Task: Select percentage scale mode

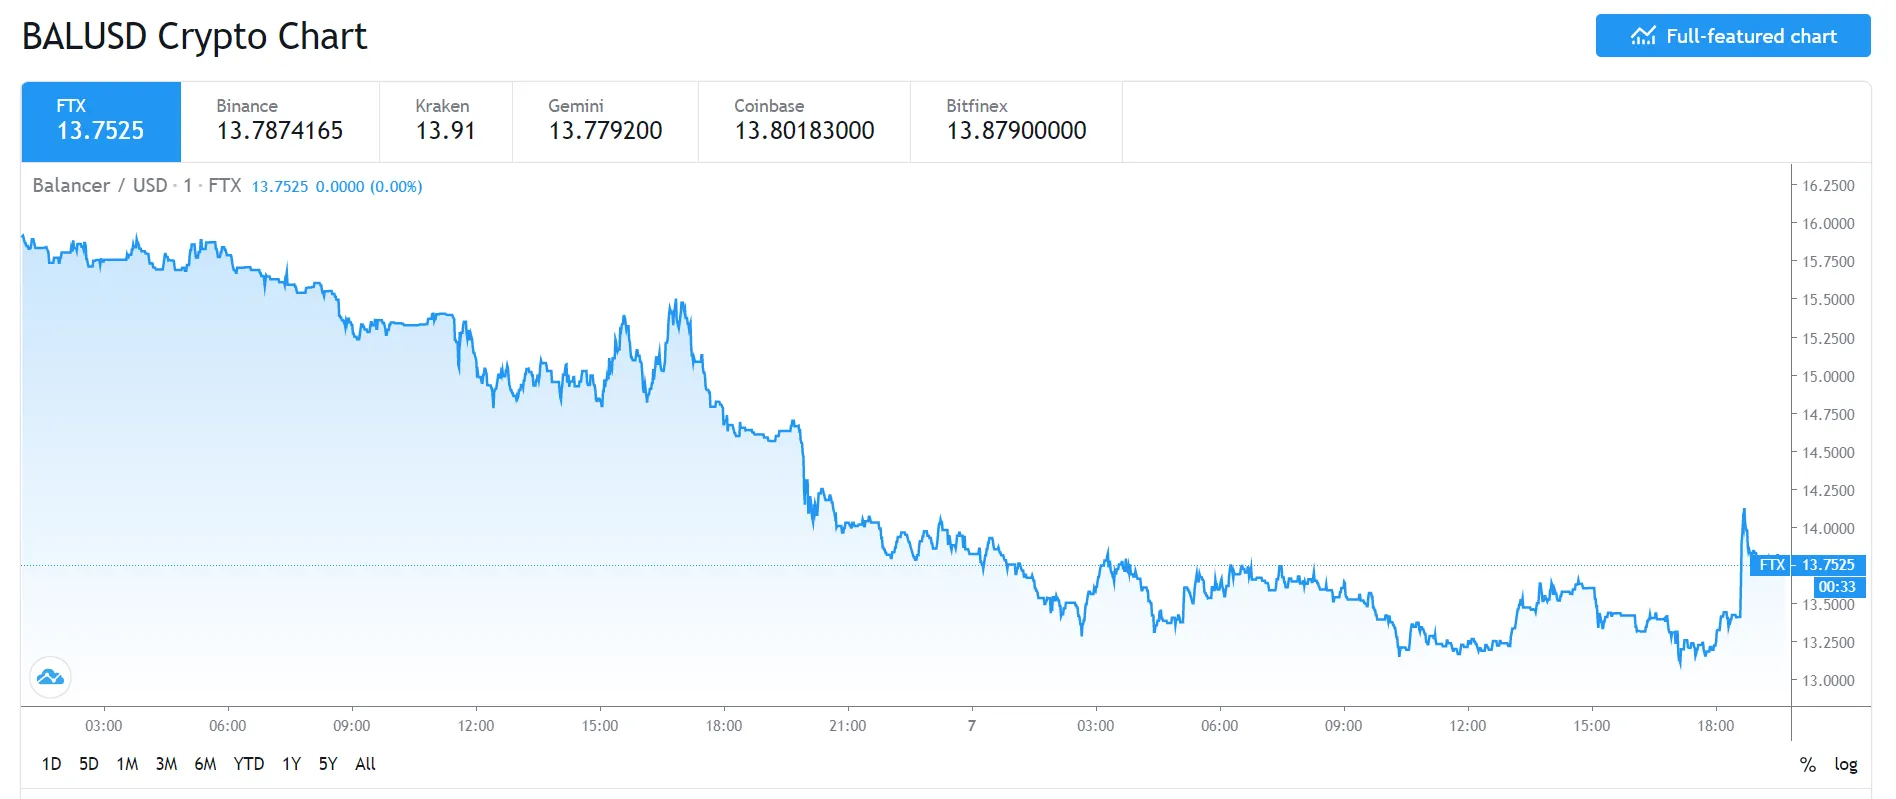Action: (1807, 764)
